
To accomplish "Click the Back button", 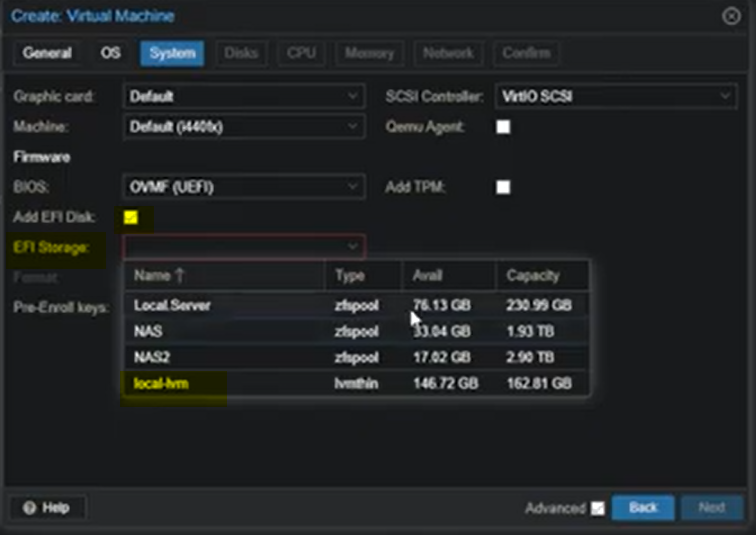I will point(643,508).
